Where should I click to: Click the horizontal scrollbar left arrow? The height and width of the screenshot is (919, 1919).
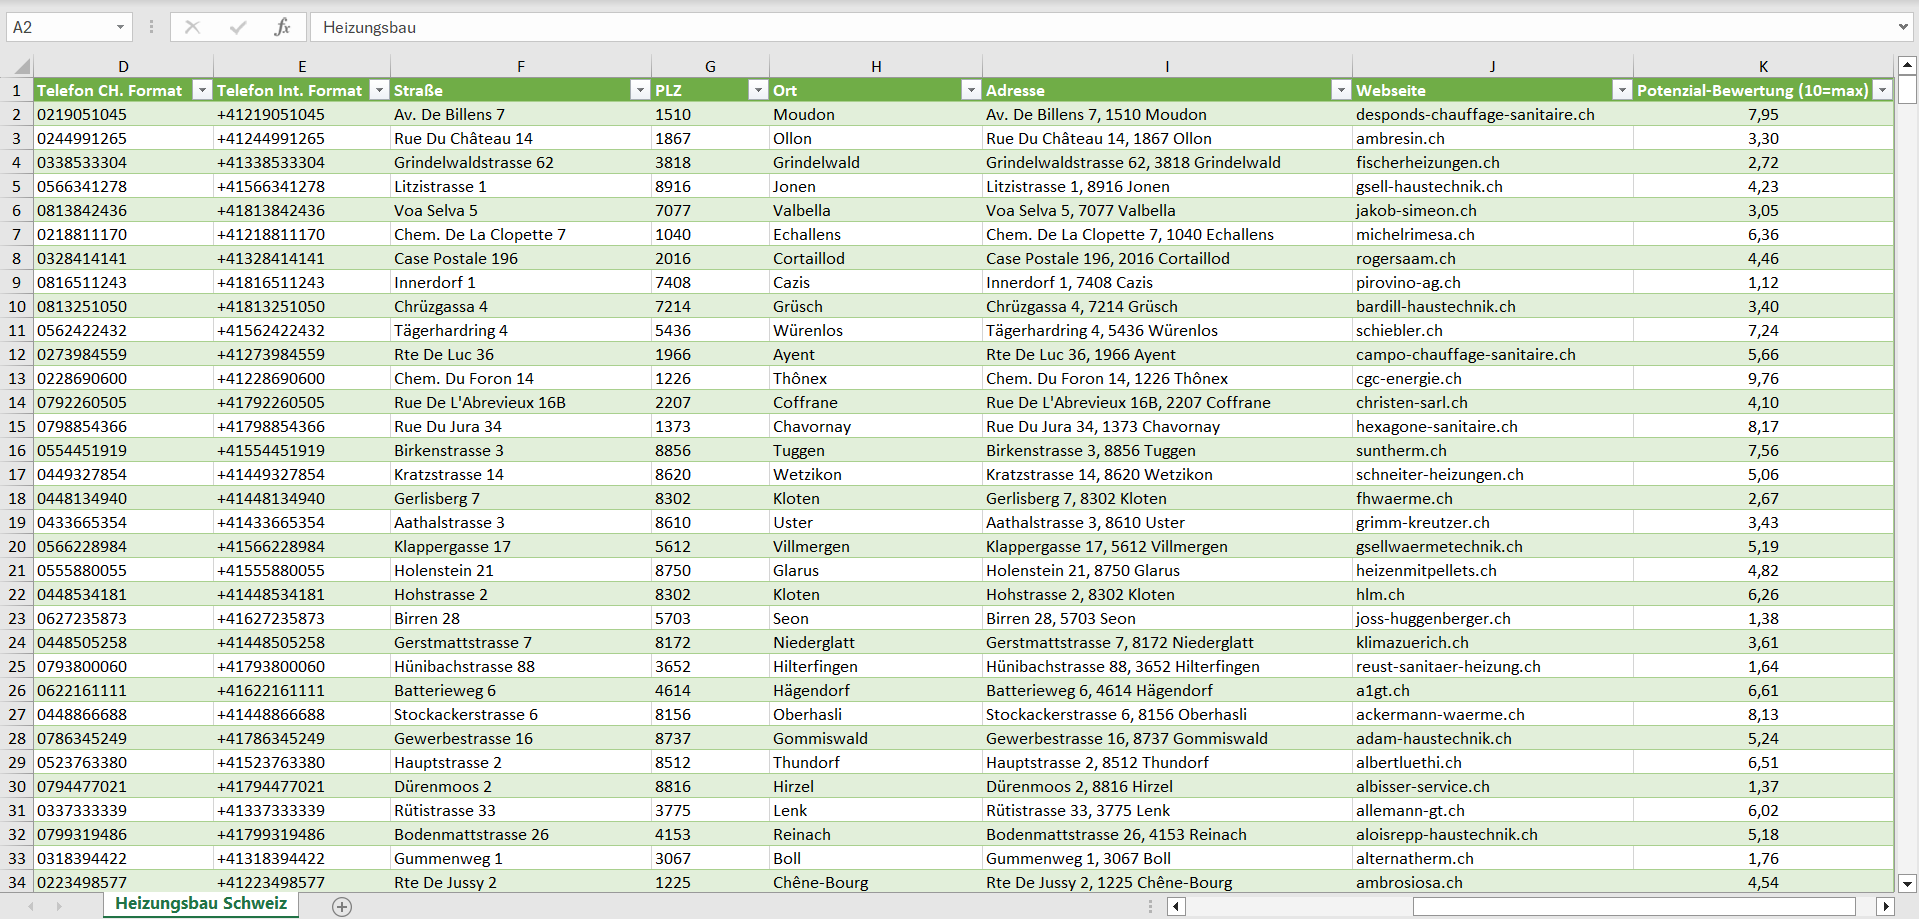point(1177,907)
